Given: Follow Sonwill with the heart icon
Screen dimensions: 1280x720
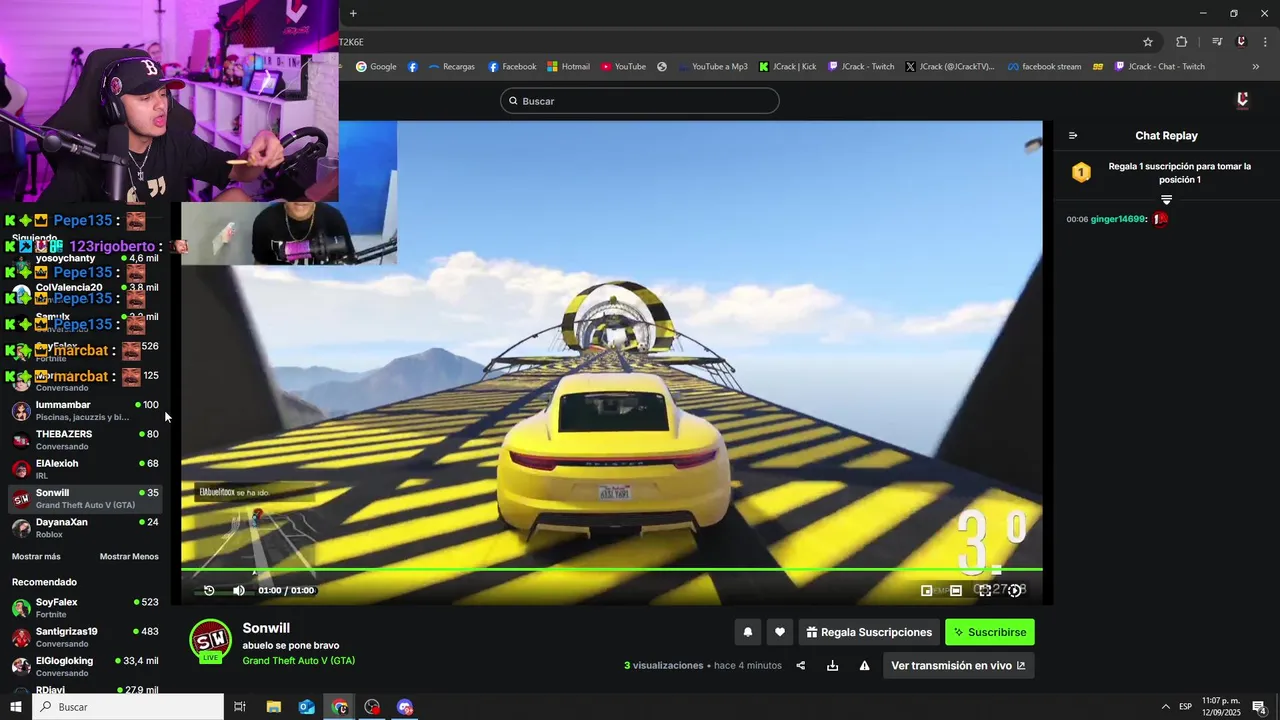Looking at the screenshot, I should [780, 632].
